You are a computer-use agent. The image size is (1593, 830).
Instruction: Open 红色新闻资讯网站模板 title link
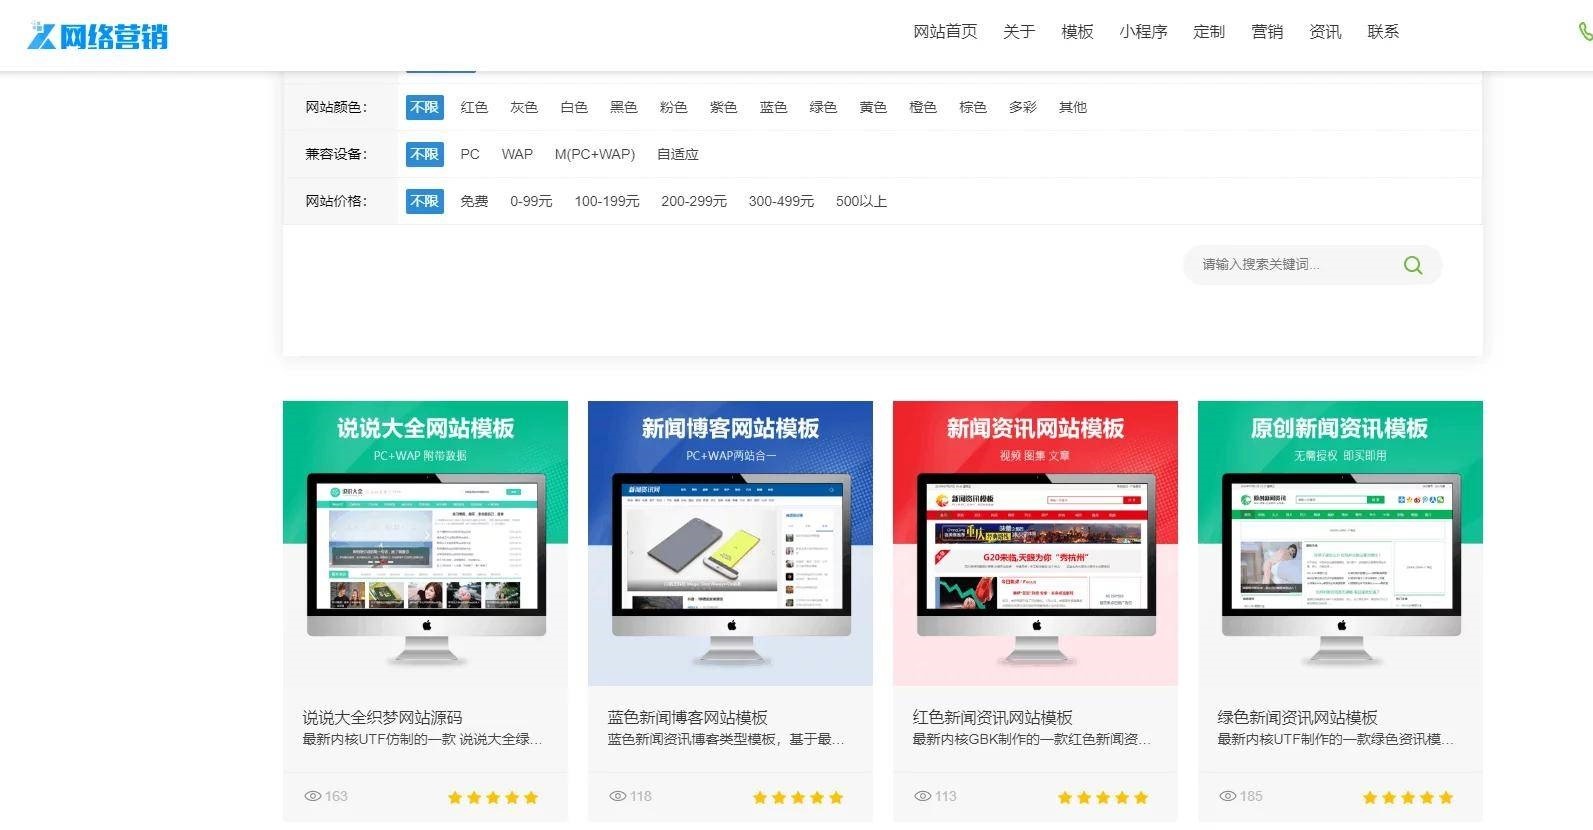(992, 717)
